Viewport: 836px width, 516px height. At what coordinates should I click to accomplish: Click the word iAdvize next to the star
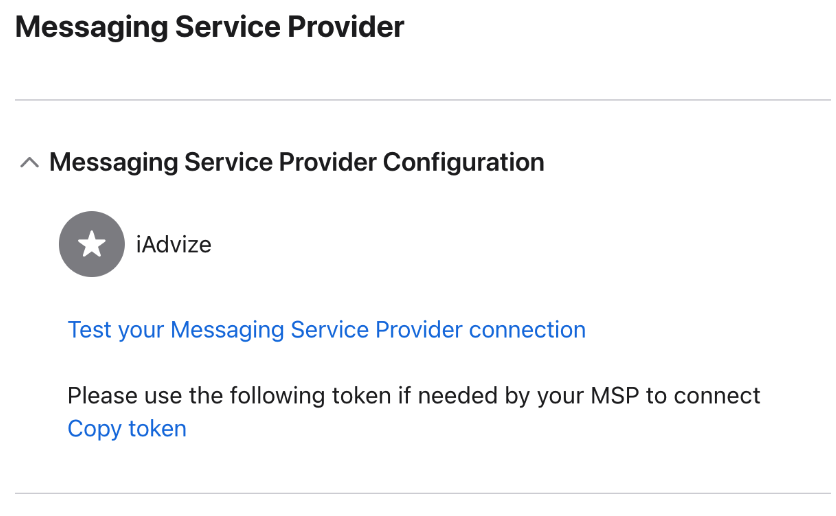click(174, 244)
